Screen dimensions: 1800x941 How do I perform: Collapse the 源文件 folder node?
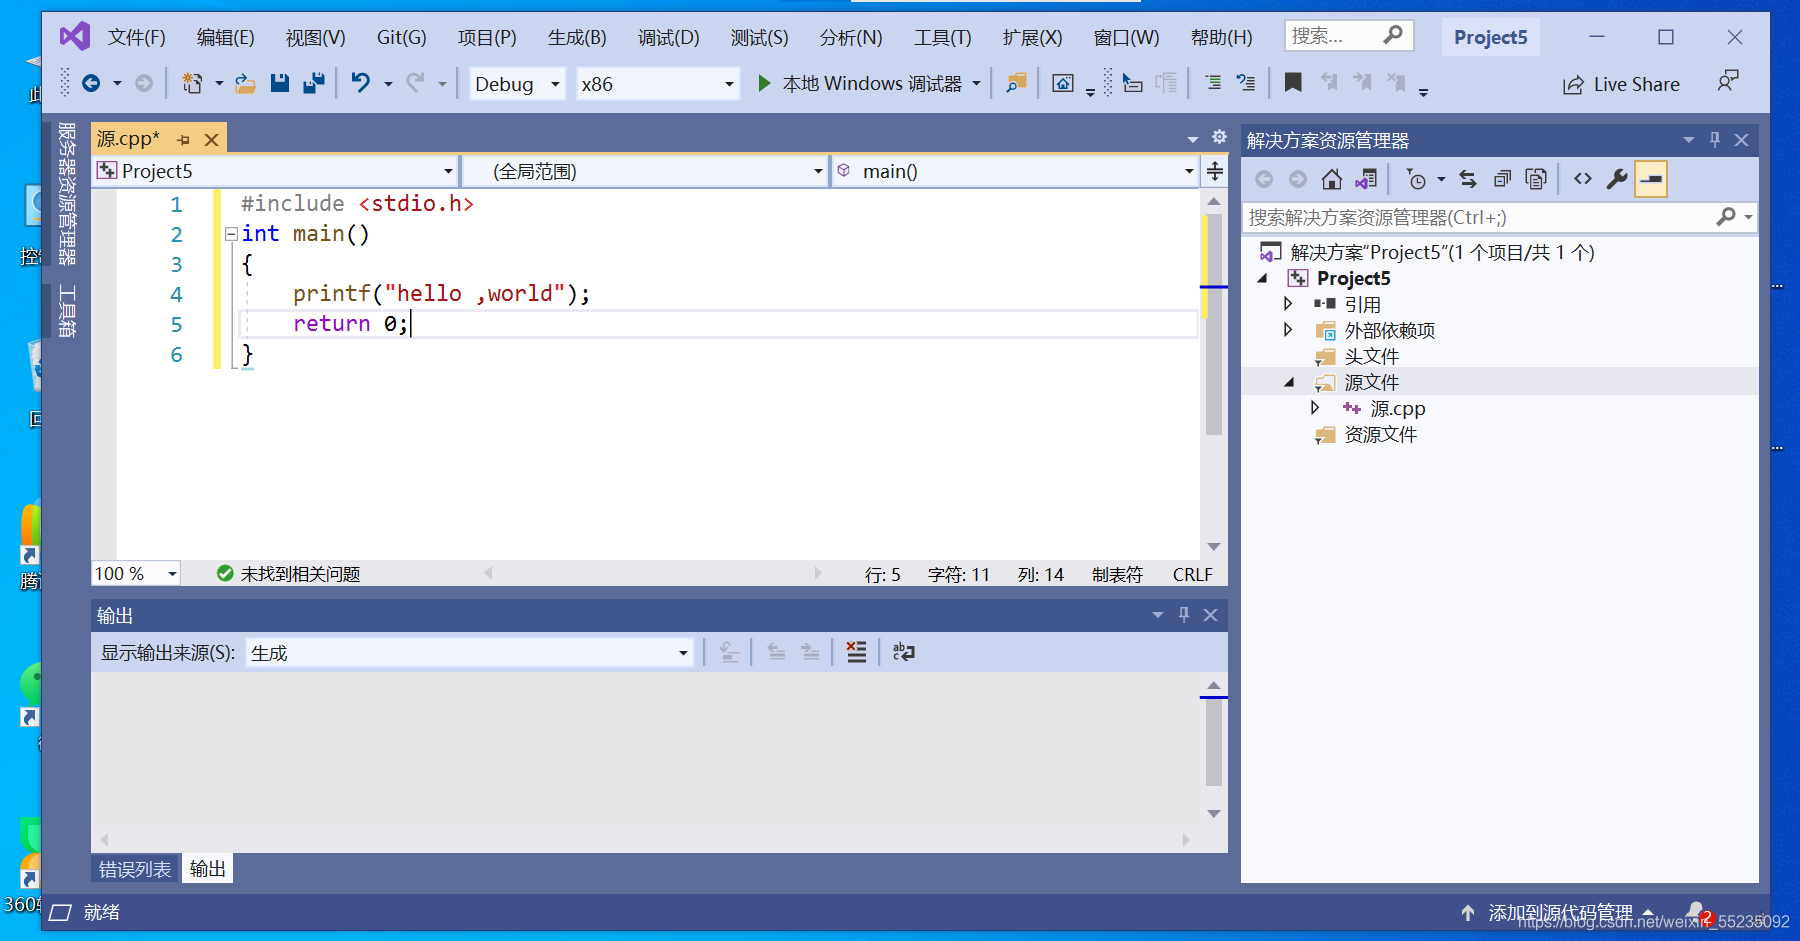[x=1289, y=382]
